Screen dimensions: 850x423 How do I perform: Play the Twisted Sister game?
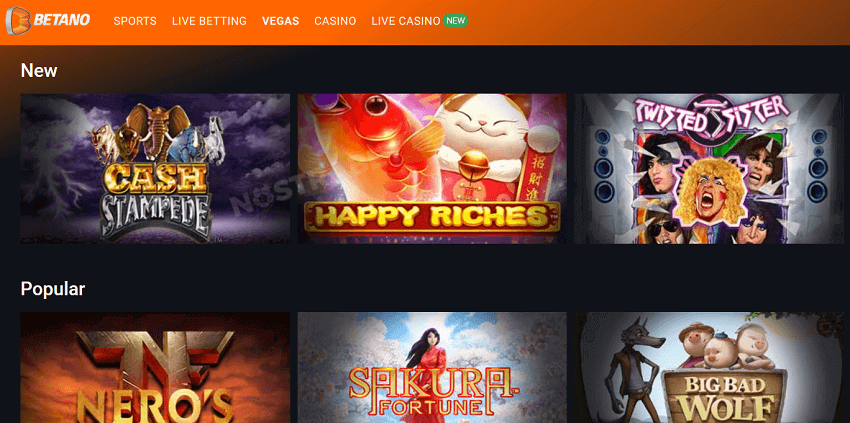tap(709, 169)
